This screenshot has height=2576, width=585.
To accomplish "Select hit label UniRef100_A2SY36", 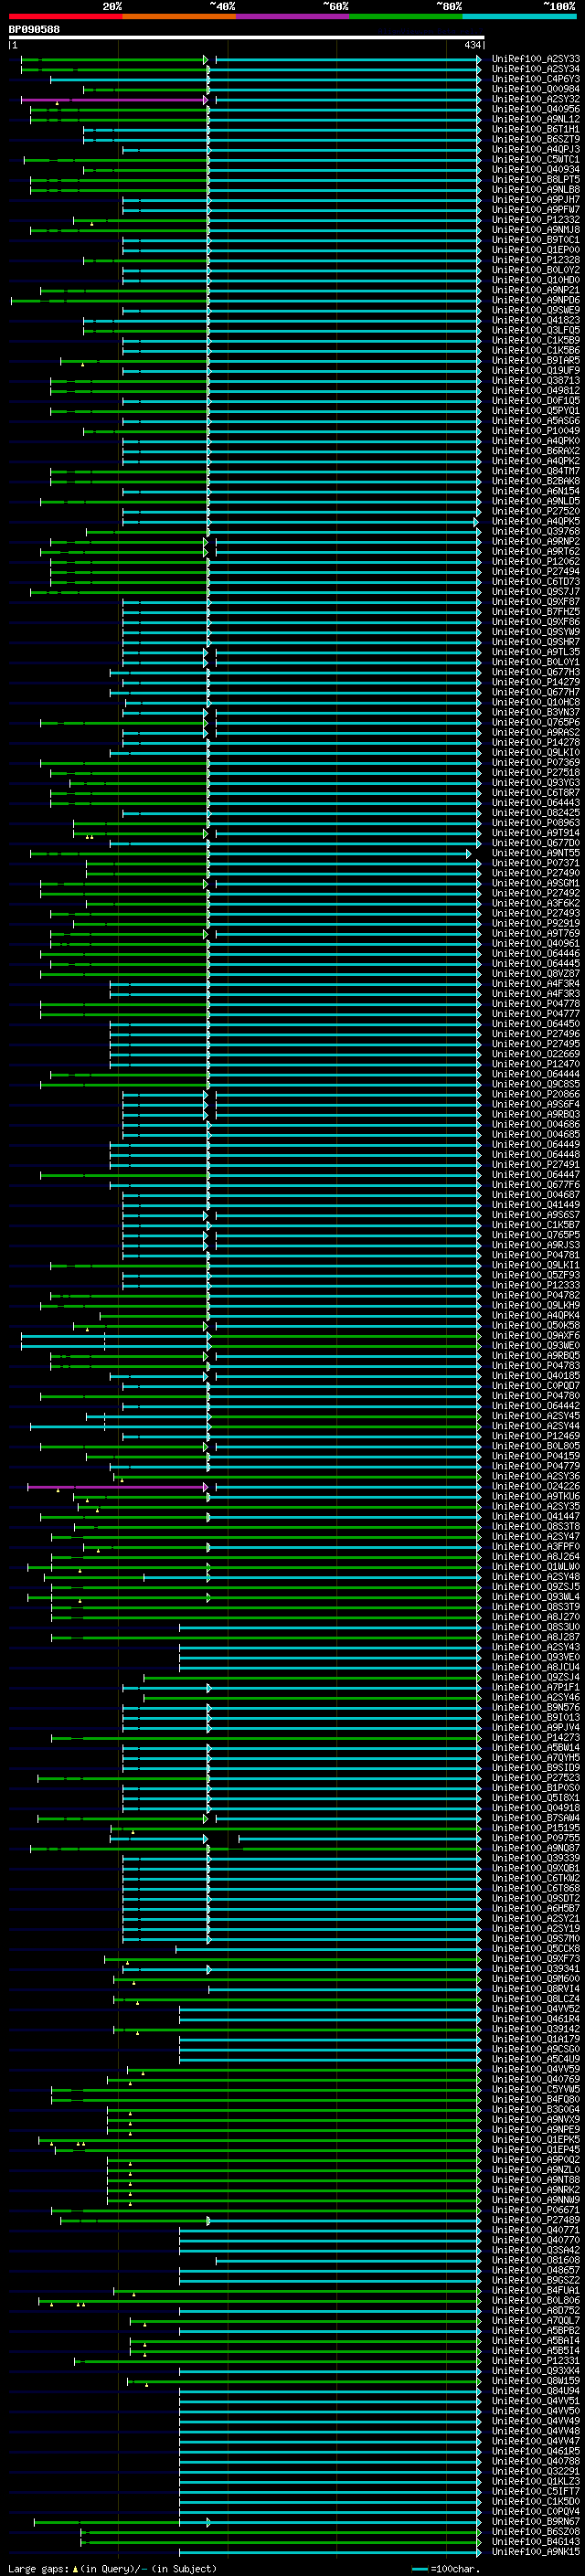I will 536,1476.
